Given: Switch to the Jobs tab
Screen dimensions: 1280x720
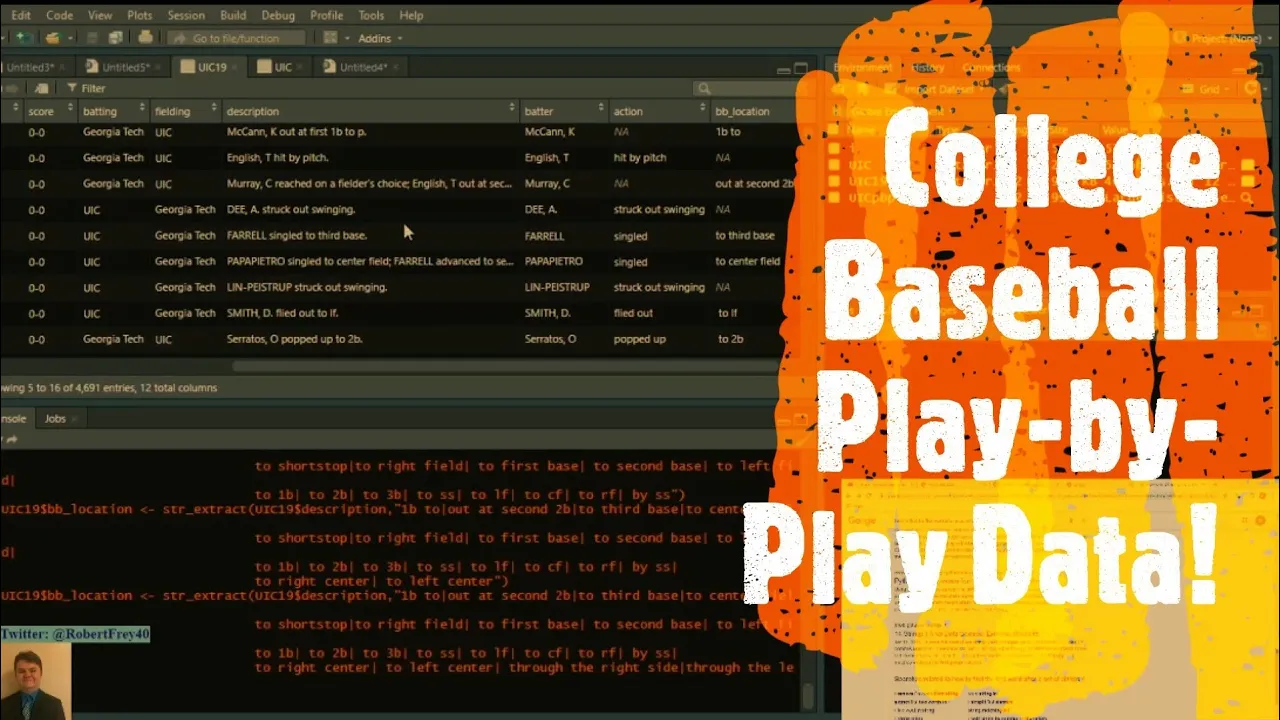Looking at the screenshot, I should coord(55,418).
